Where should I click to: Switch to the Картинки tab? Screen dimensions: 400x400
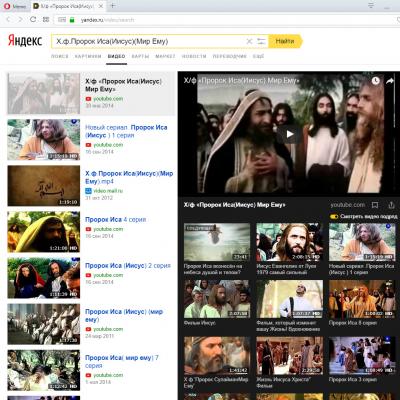click(88, 56)
